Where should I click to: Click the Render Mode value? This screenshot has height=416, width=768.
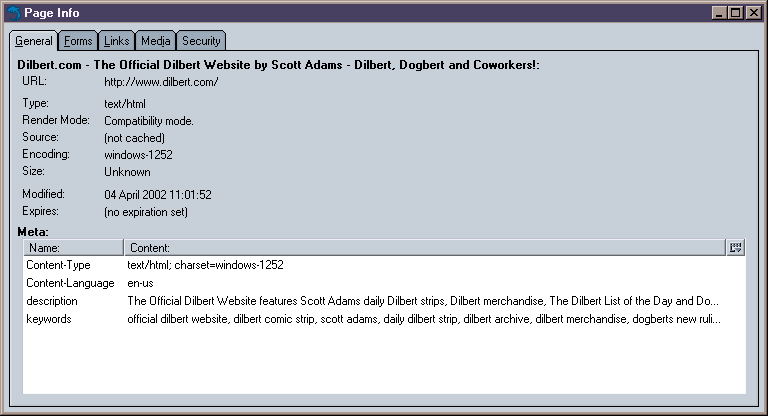(149, 121)
